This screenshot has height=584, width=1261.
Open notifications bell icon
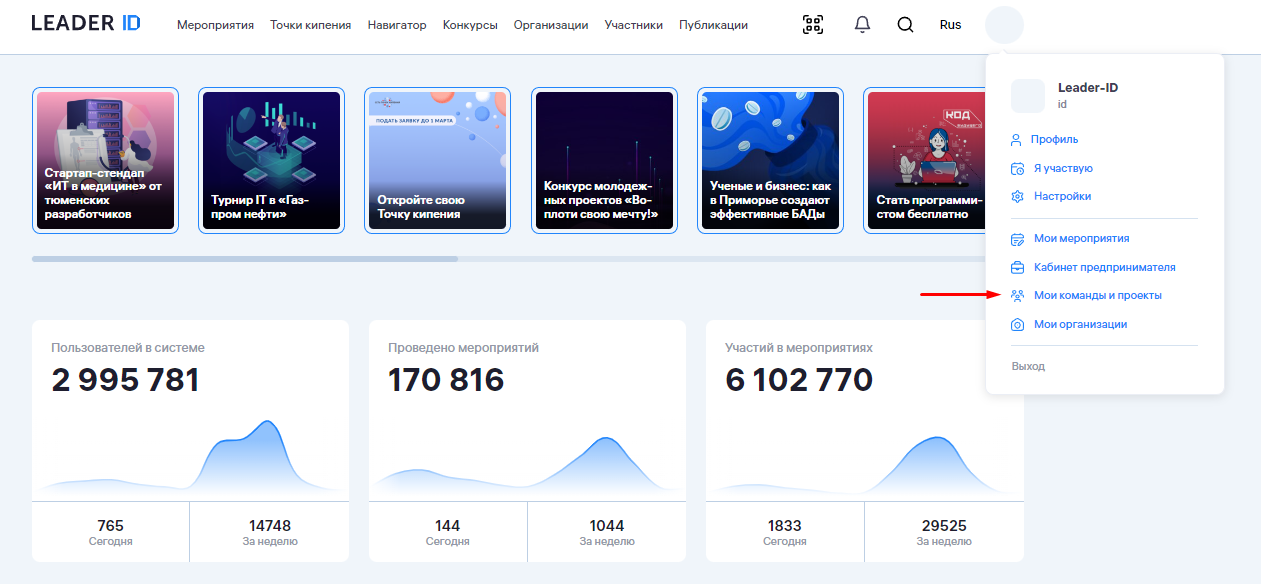pyautogui.click(x=862, y=25)
